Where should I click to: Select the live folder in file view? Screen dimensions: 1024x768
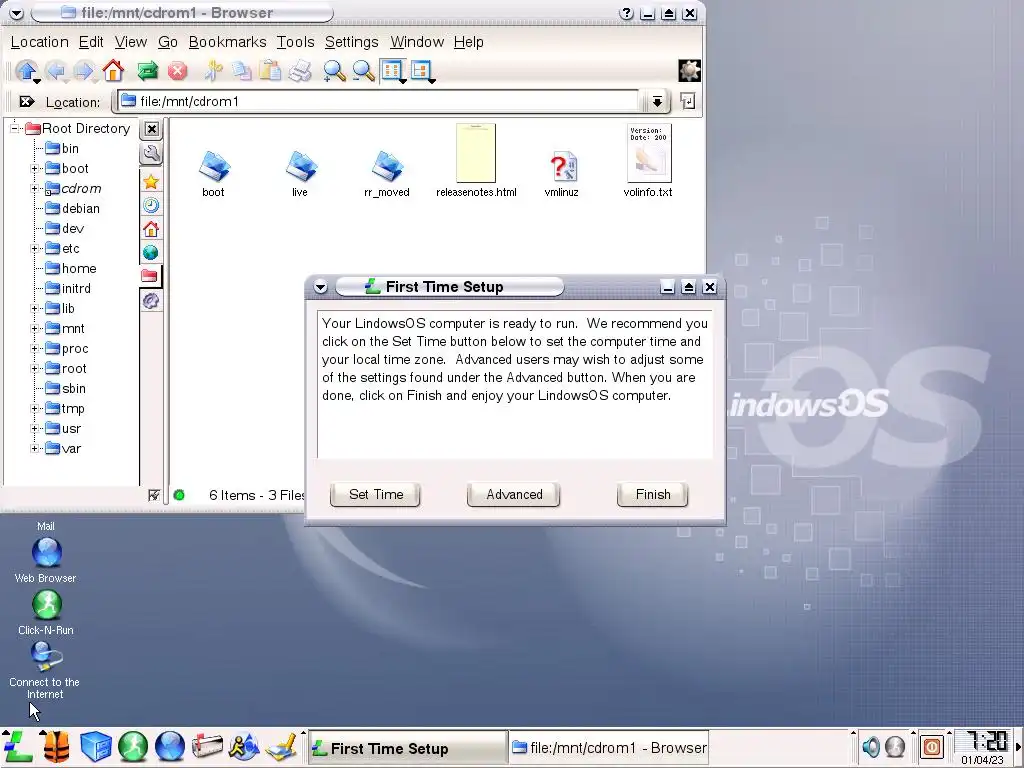coord(300,174)
